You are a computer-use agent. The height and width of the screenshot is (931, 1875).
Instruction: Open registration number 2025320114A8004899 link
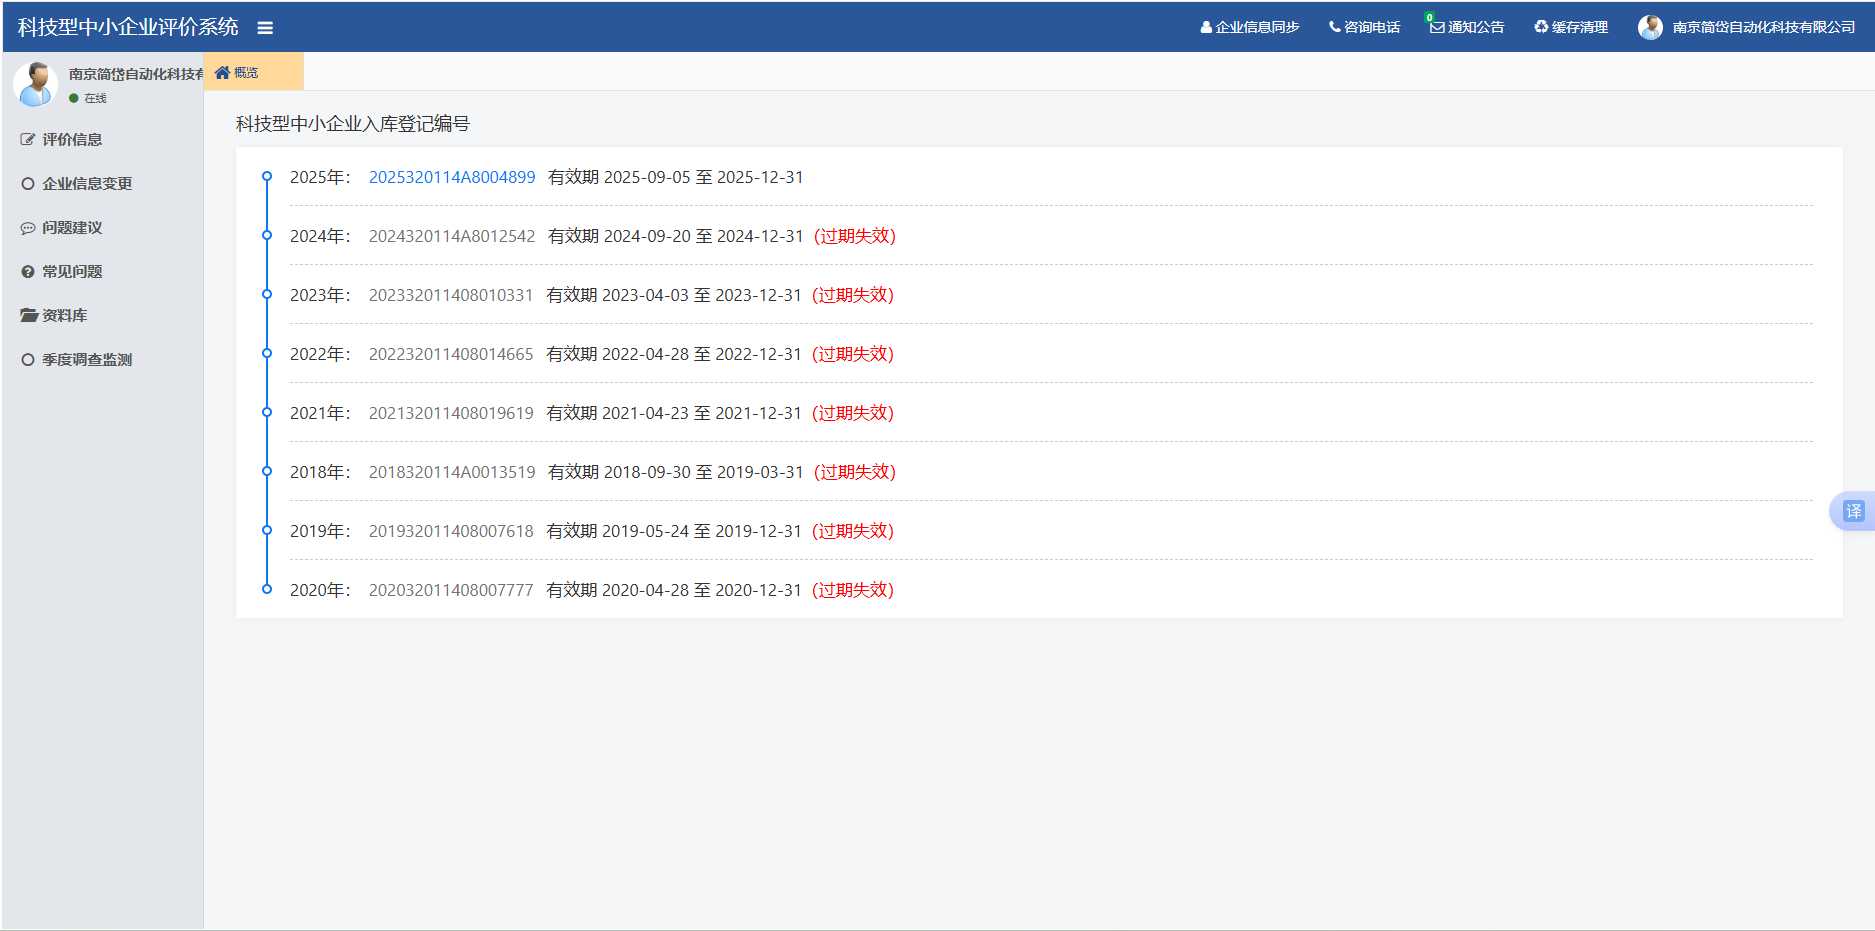(452, 177)
